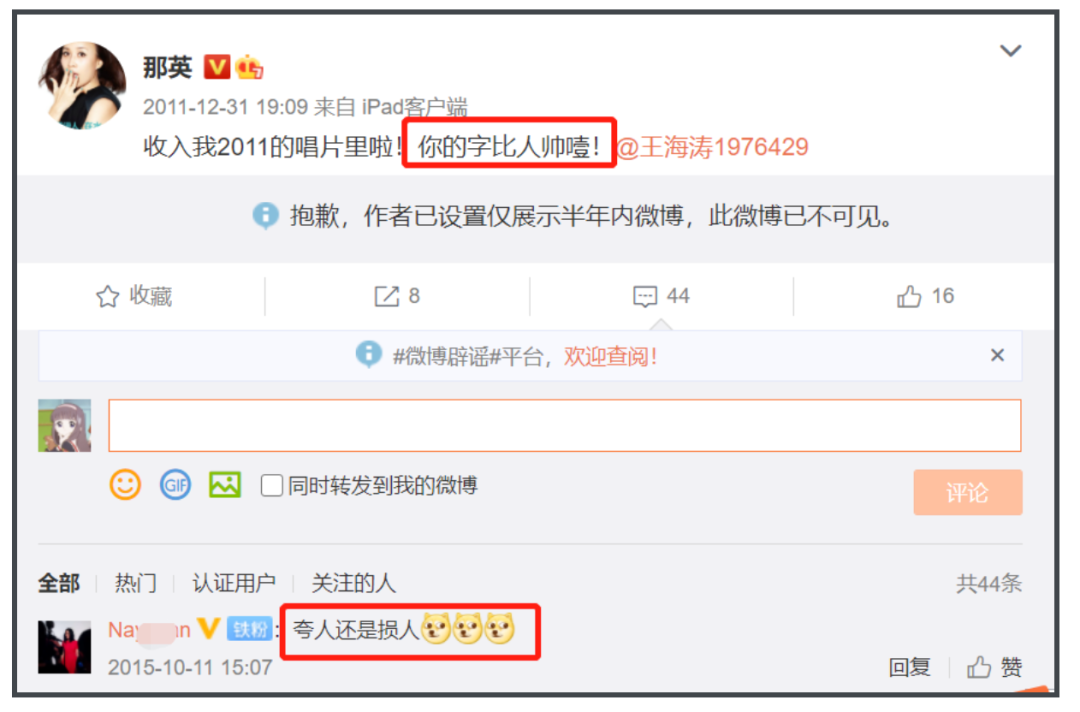
Task: Click the repost icon showing 8
Action: pos(386,296)
